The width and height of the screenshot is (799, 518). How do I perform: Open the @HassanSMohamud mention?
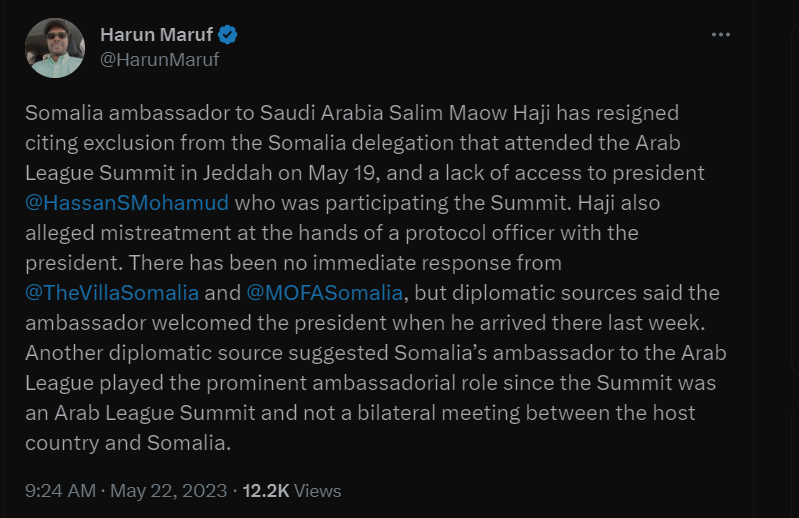tap(127, 203)
